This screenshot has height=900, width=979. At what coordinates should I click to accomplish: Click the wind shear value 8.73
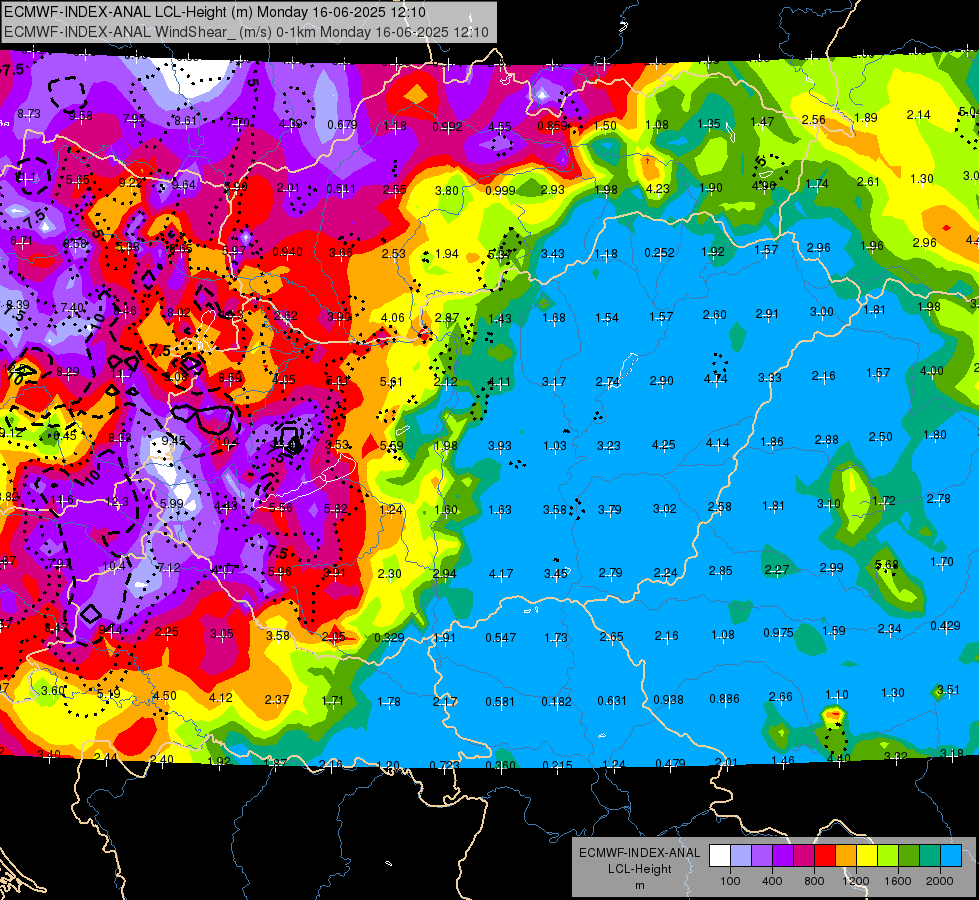[29, 114]
